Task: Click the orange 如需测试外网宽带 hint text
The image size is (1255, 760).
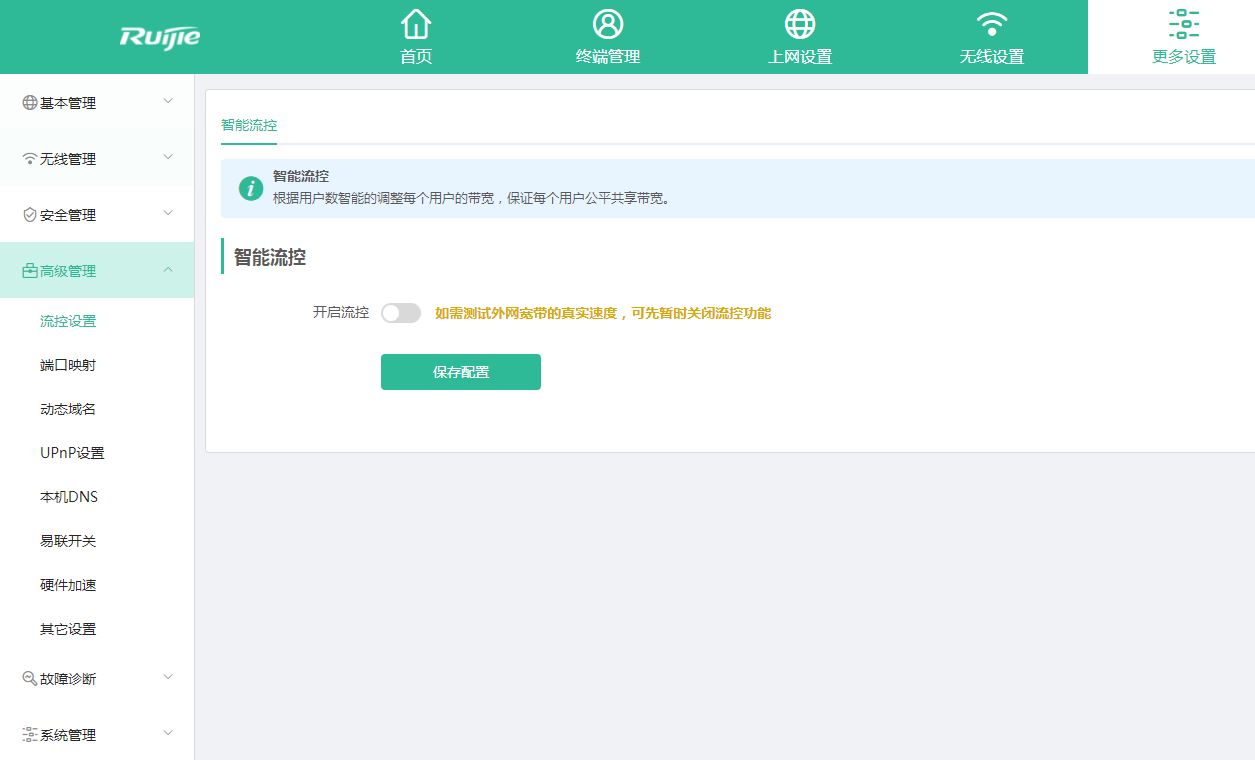Action: 603,313
